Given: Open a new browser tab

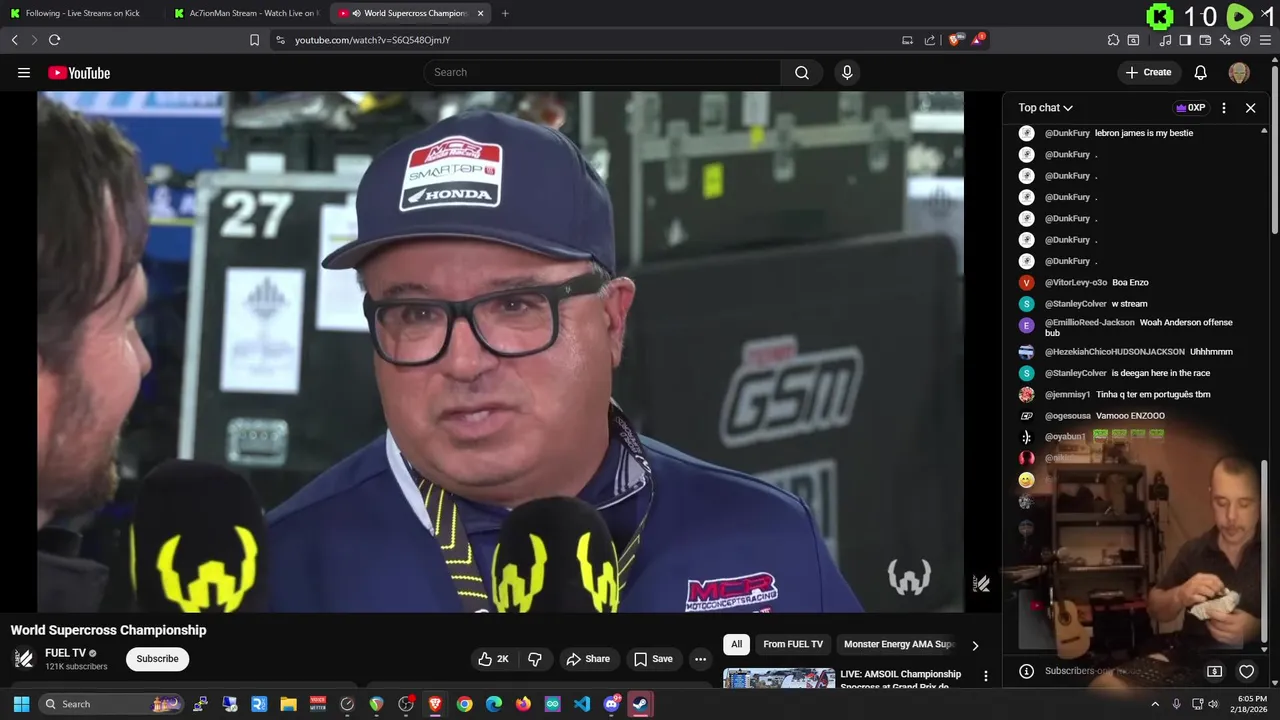Looking at the screenshot, I should 505,13.
